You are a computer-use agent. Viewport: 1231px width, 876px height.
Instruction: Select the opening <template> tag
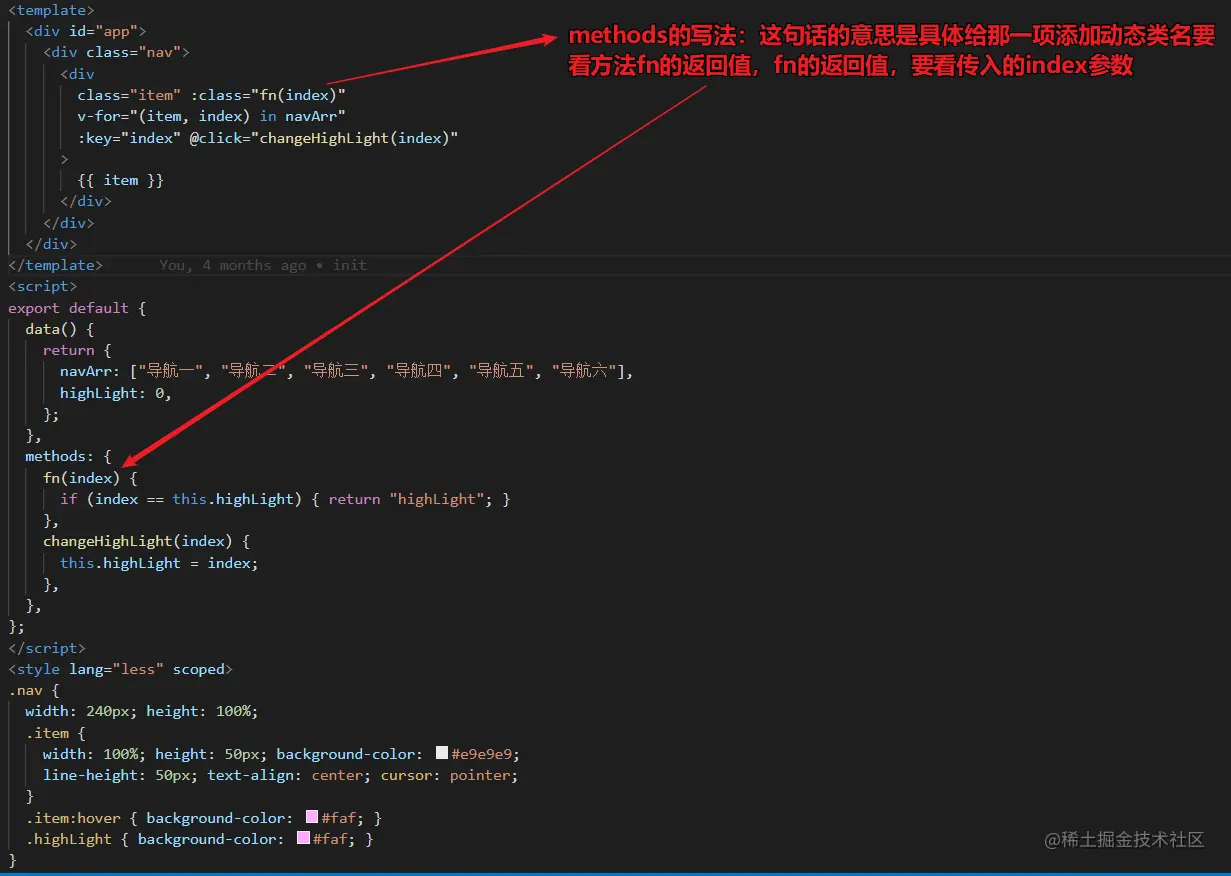[x=51, y=10]
